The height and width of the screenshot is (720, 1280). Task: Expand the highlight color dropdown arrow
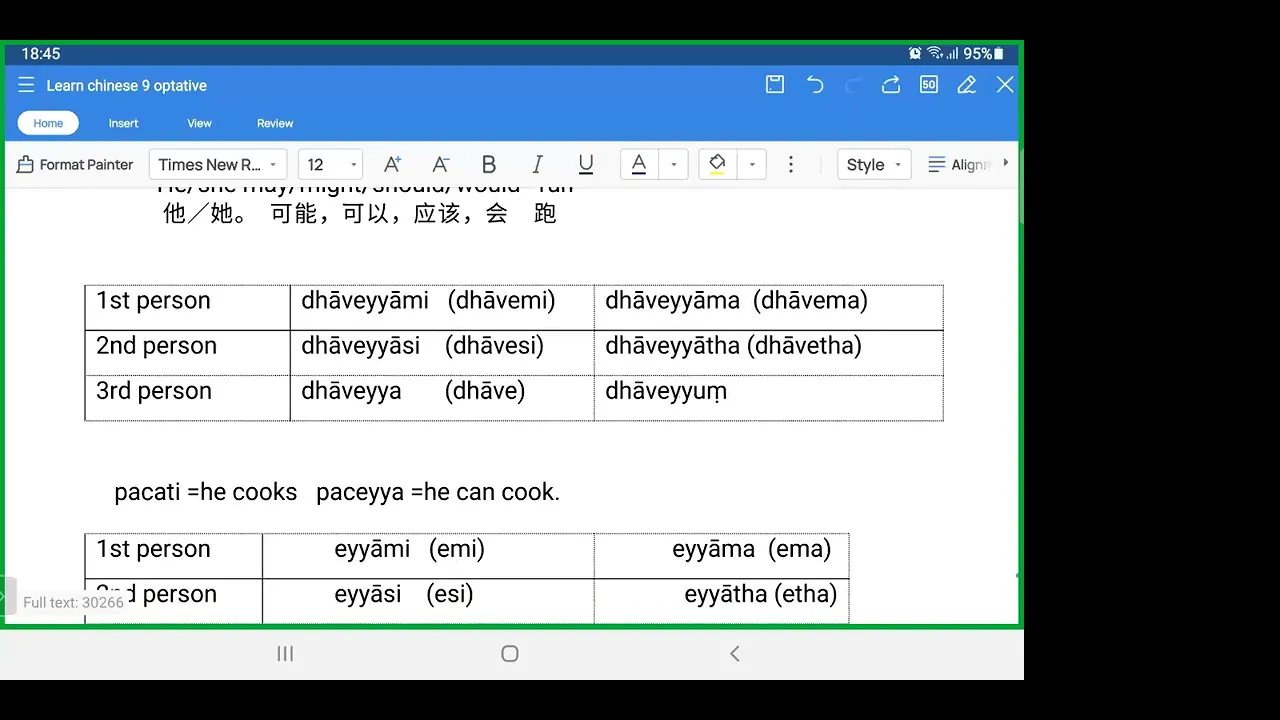(x=752, y=165)
